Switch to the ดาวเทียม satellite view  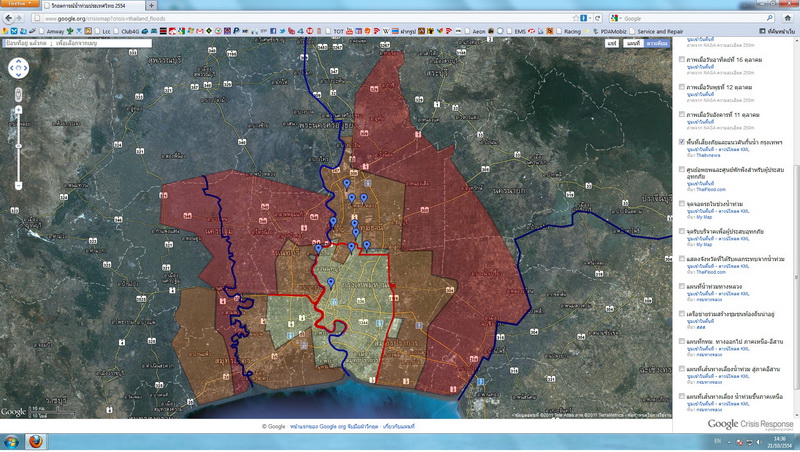[x=657, y=43]
